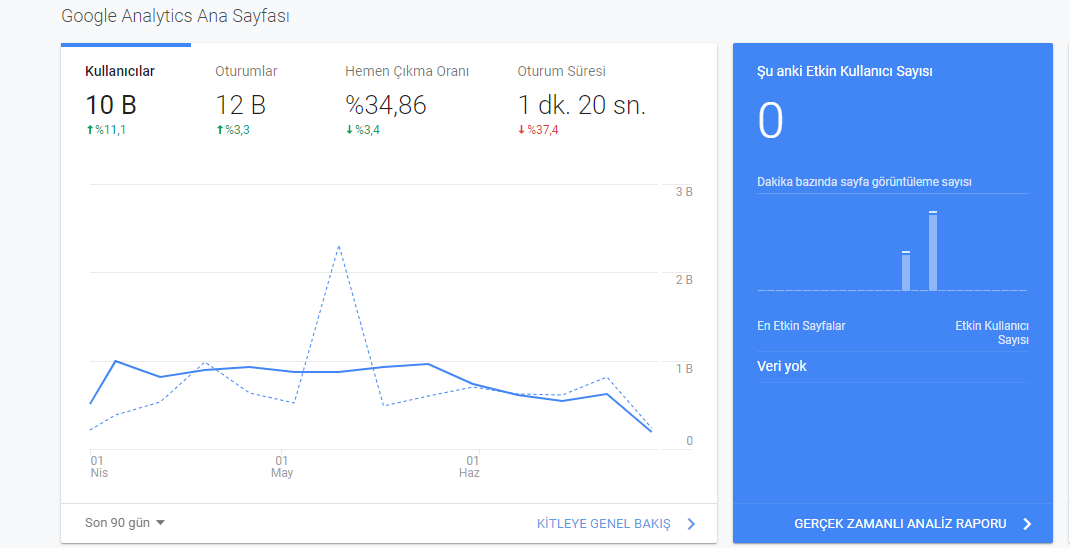1070x548 pixels.
Task: Click the 01 Haz axis label
Action: point(469,467)
